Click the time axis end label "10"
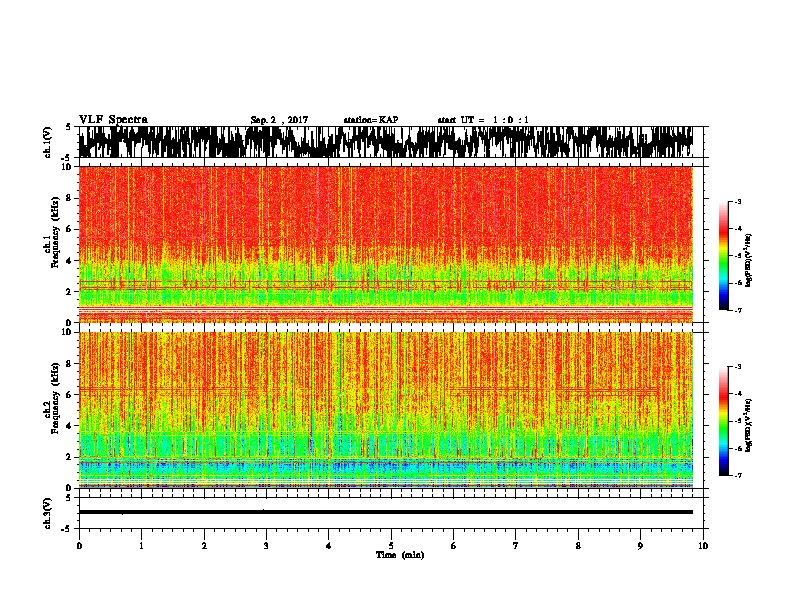 (x=703, y=546)
